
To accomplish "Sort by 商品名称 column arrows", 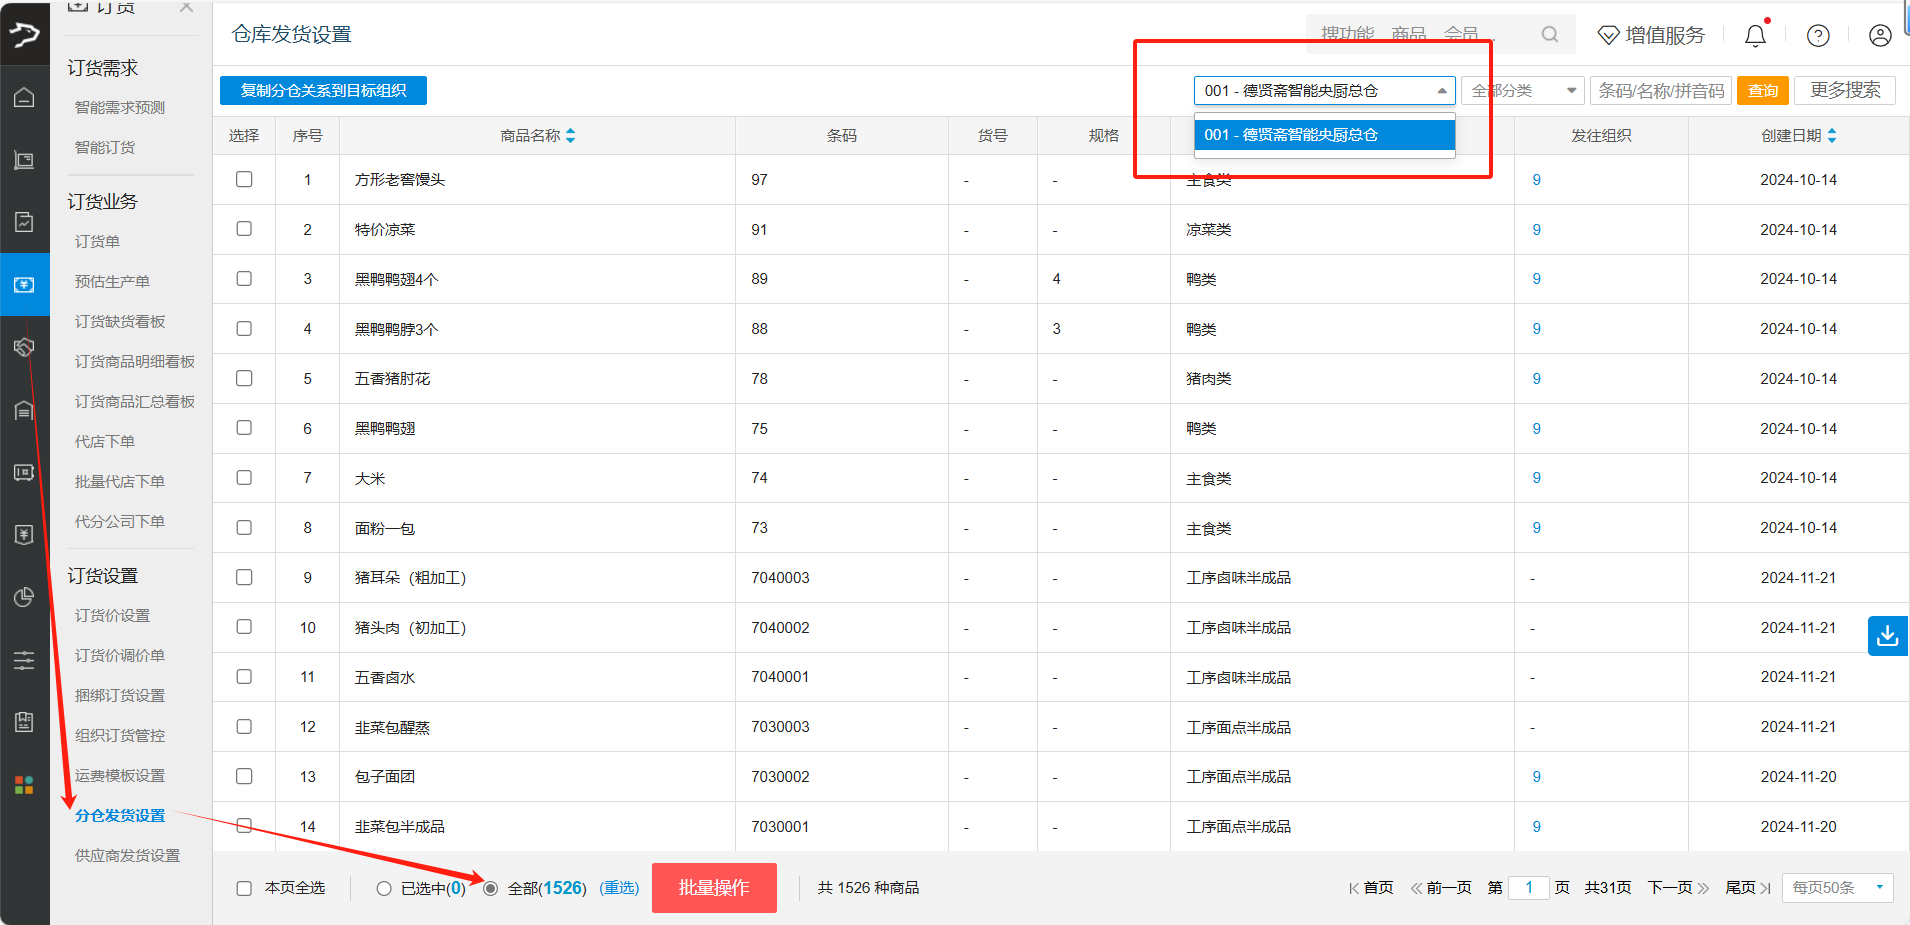I will coord(570,136).
